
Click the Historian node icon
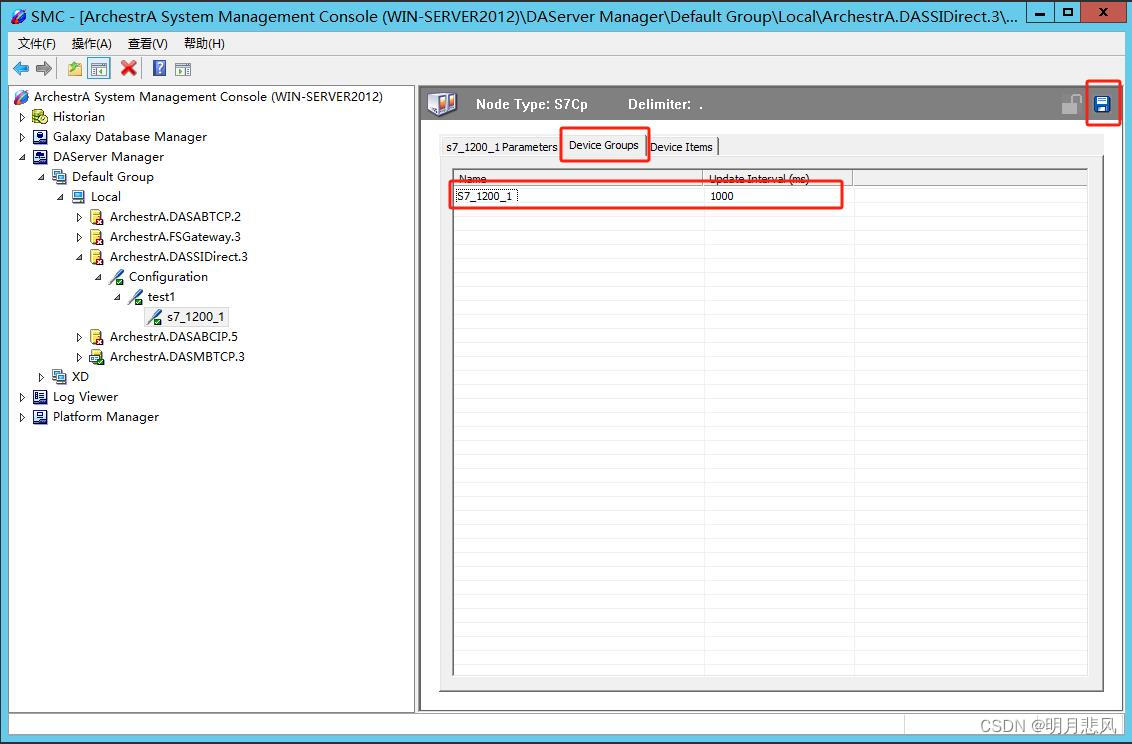(40, 117)
